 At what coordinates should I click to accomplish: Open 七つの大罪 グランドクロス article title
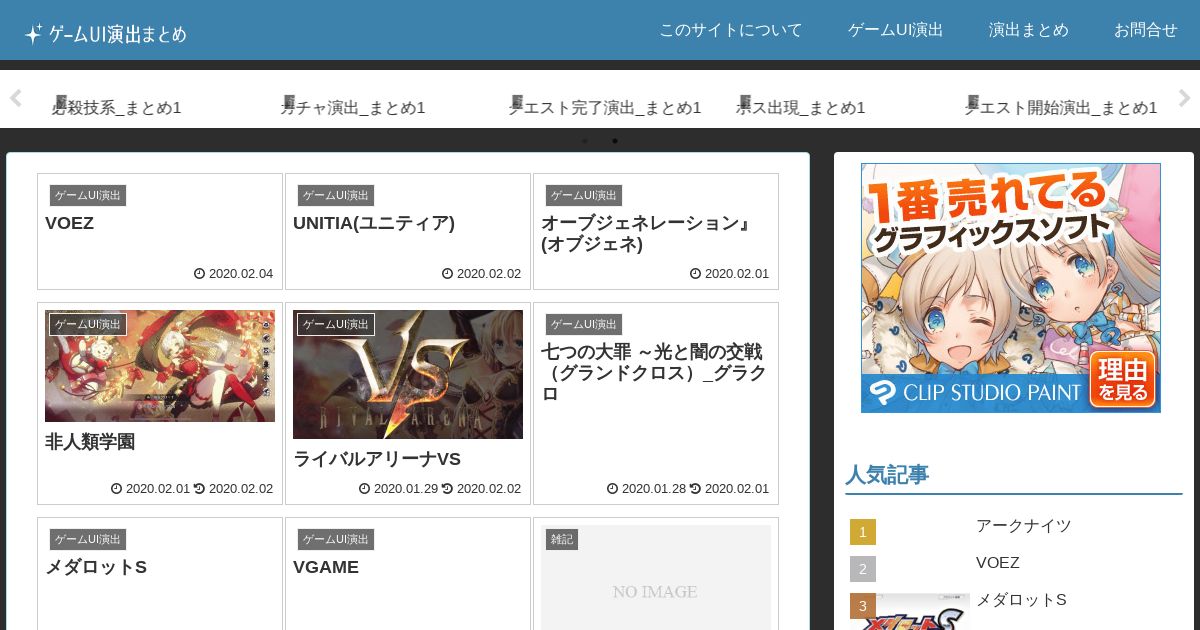tap(652, 372)
